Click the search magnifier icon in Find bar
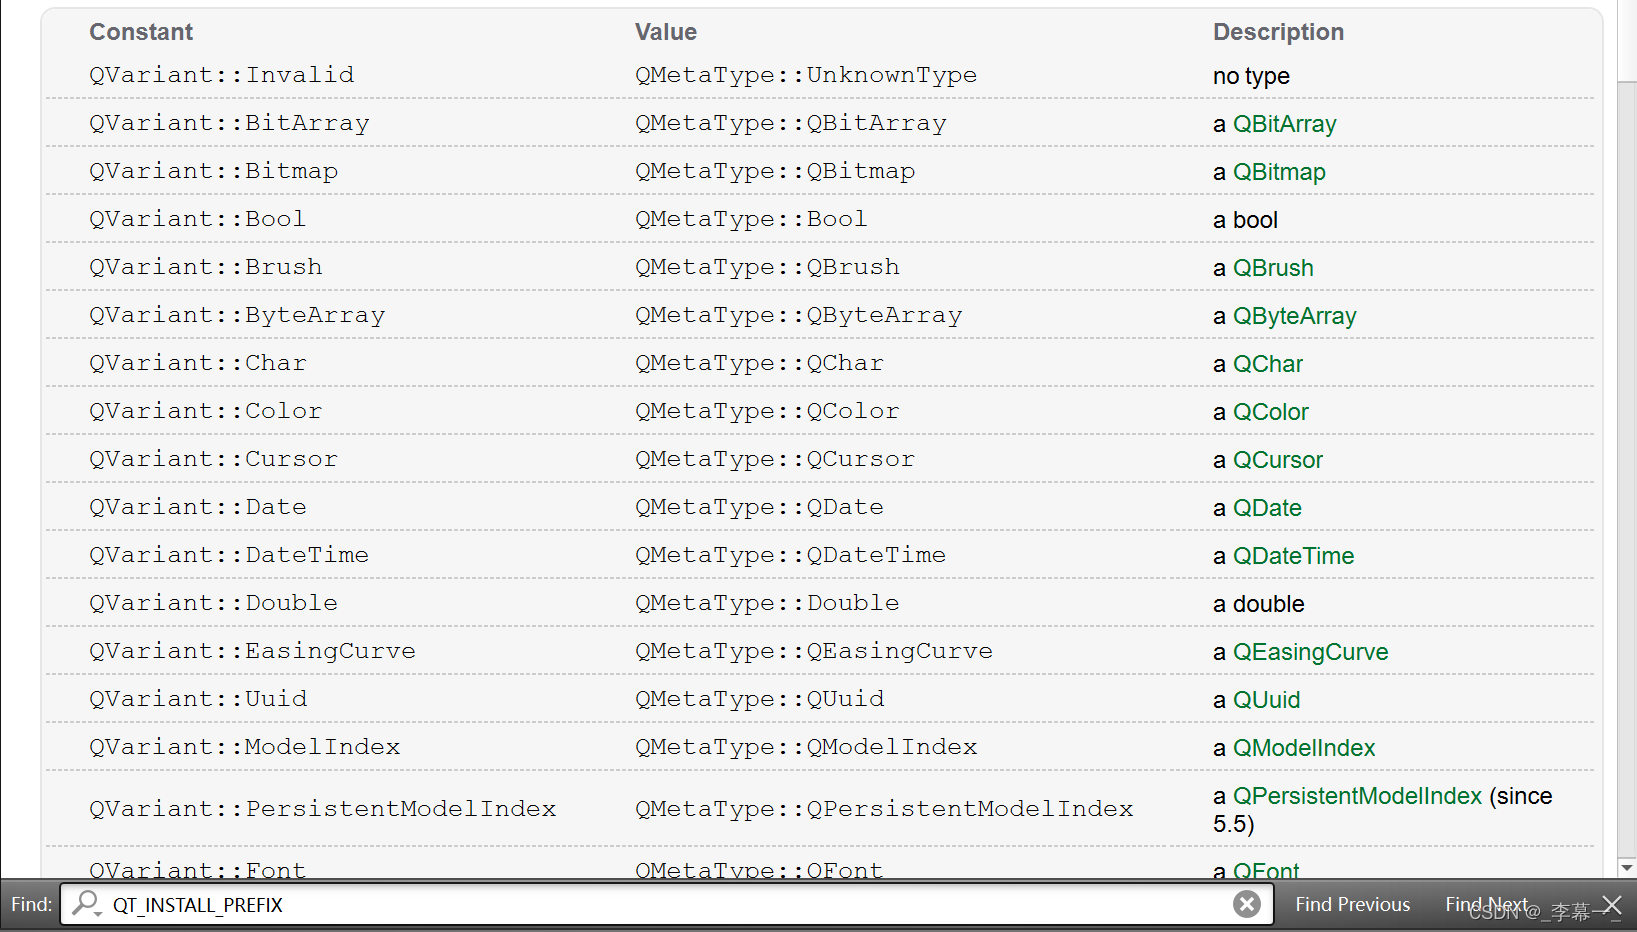Viewport: 1637px width, 932px height. point(87,904)
